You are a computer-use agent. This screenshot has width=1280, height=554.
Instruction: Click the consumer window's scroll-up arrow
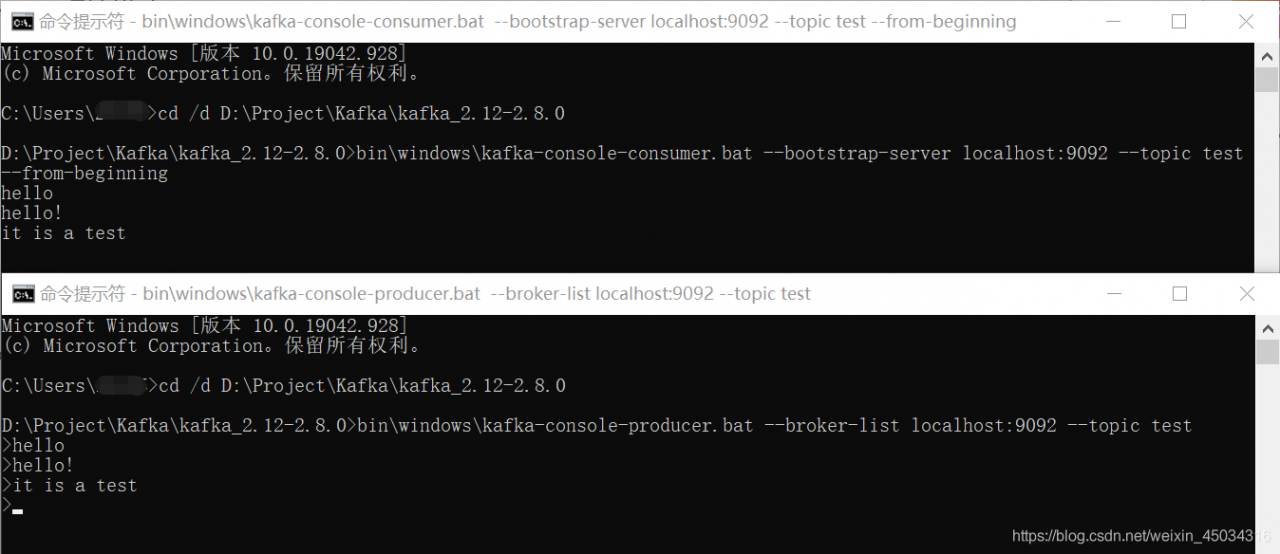coord(1267,55)
